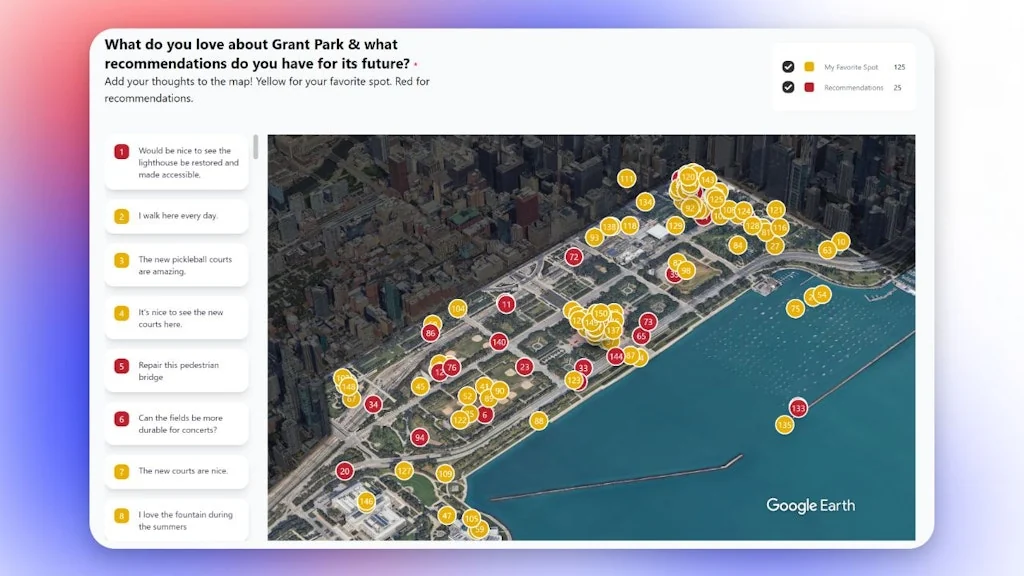Open yellow pin 104 on the map
Viewport: 1024px width, 576px height.
click(x=457, y=309)
